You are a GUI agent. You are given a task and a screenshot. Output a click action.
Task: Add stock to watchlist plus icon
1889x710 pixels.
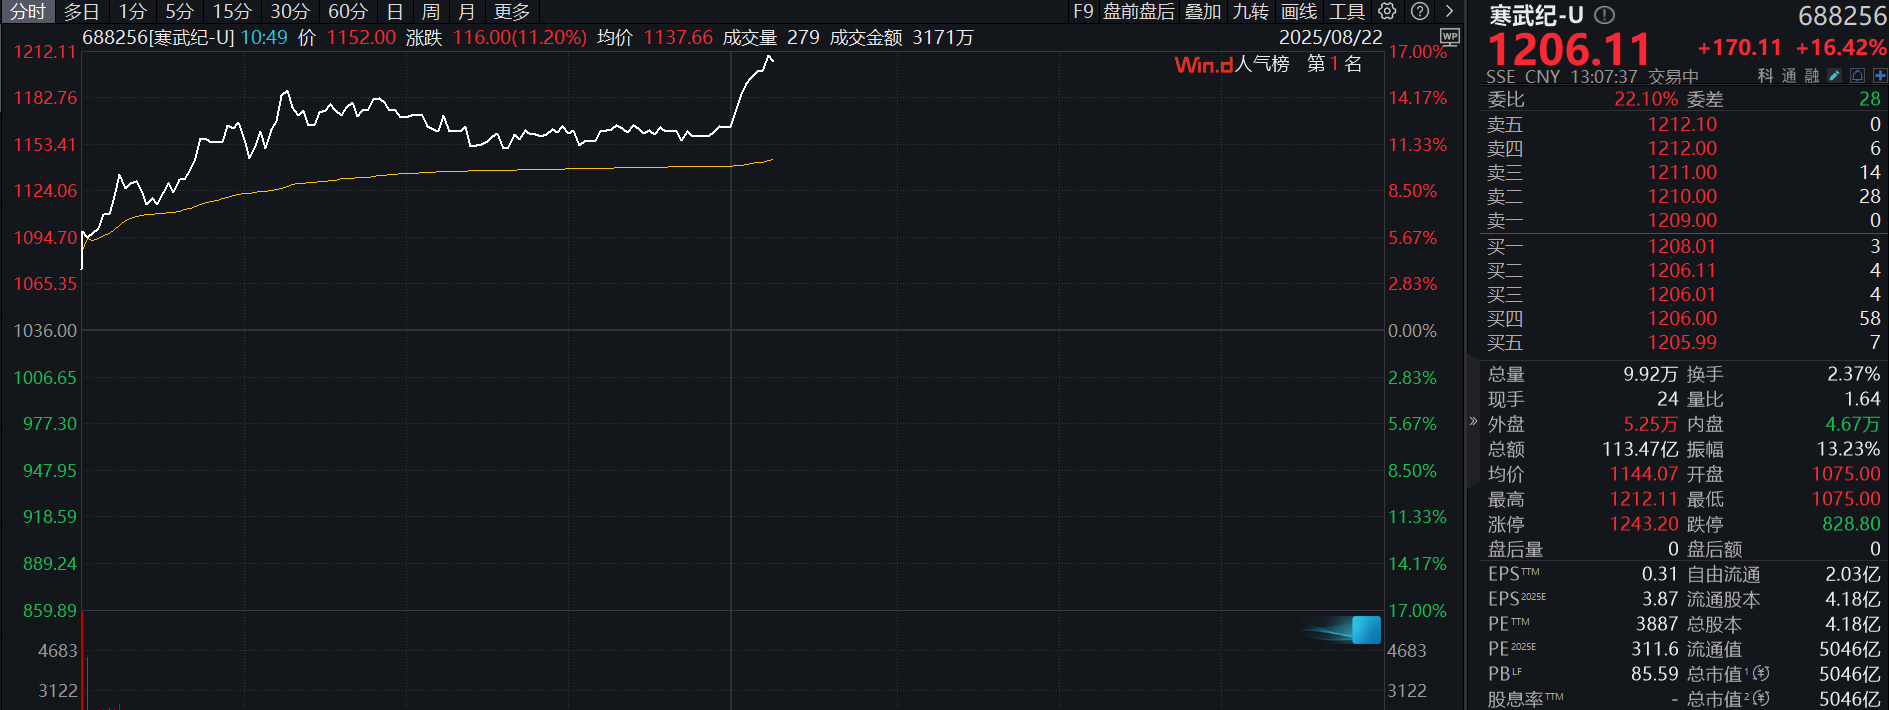coord(1880,76)
